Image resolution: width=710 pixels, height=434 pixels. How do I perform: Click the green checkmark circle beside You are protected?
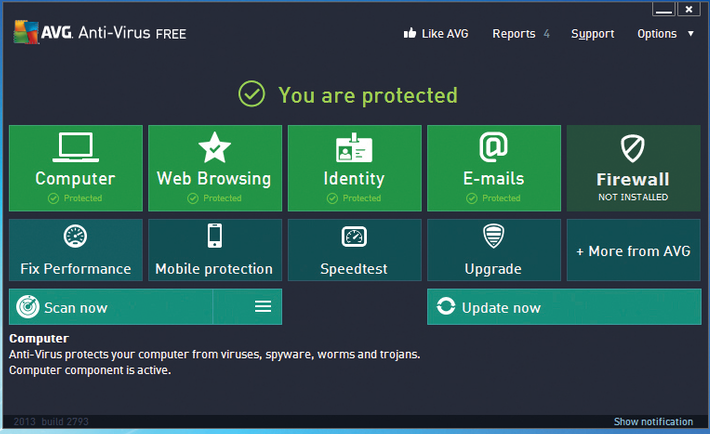pos(252,94)
